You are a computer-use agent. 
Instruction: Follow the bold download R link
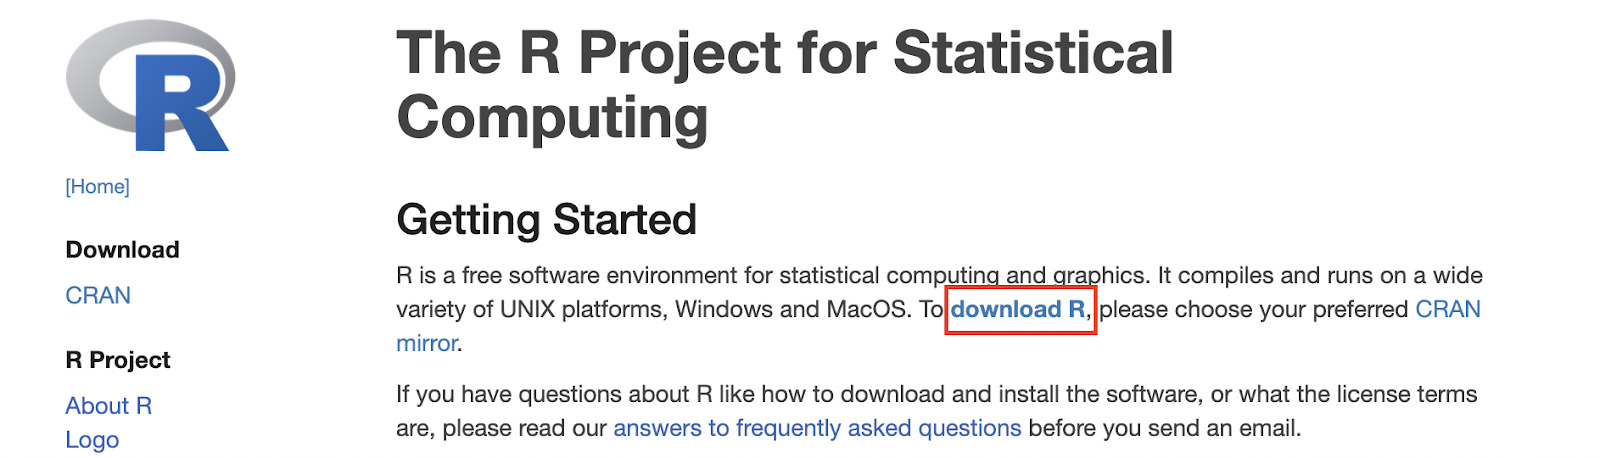tap(1018, 310)
